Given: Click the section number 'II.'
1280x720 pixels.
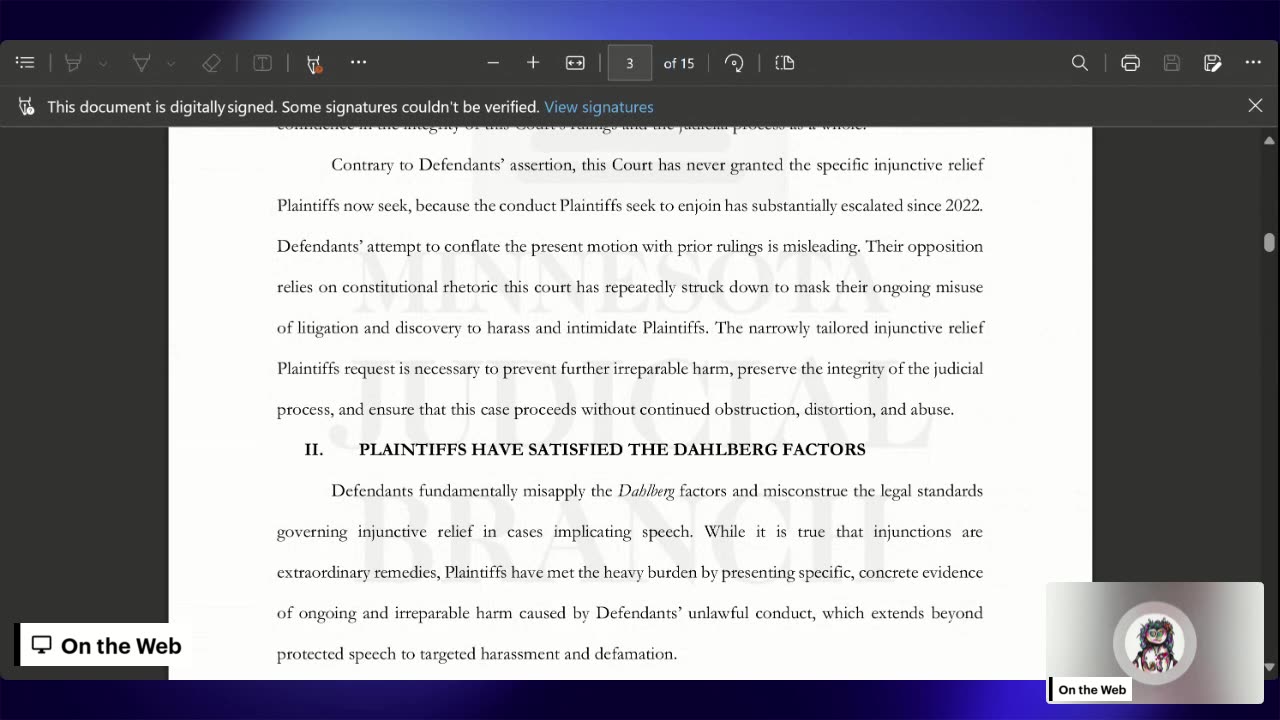Looking at the screenshot, I should pyautogui.click(x=314, y=450).
